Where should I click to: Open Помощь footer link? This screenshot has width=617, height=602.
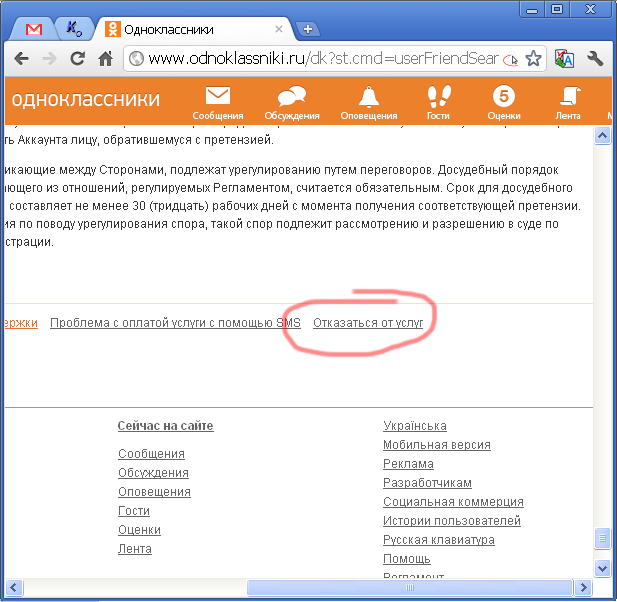tap(406, 559)
